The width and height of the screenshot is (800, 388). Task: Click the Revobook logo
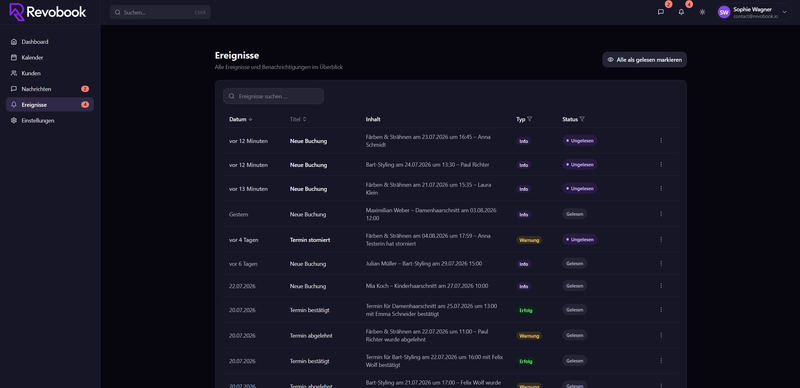(x=47, y=12)
